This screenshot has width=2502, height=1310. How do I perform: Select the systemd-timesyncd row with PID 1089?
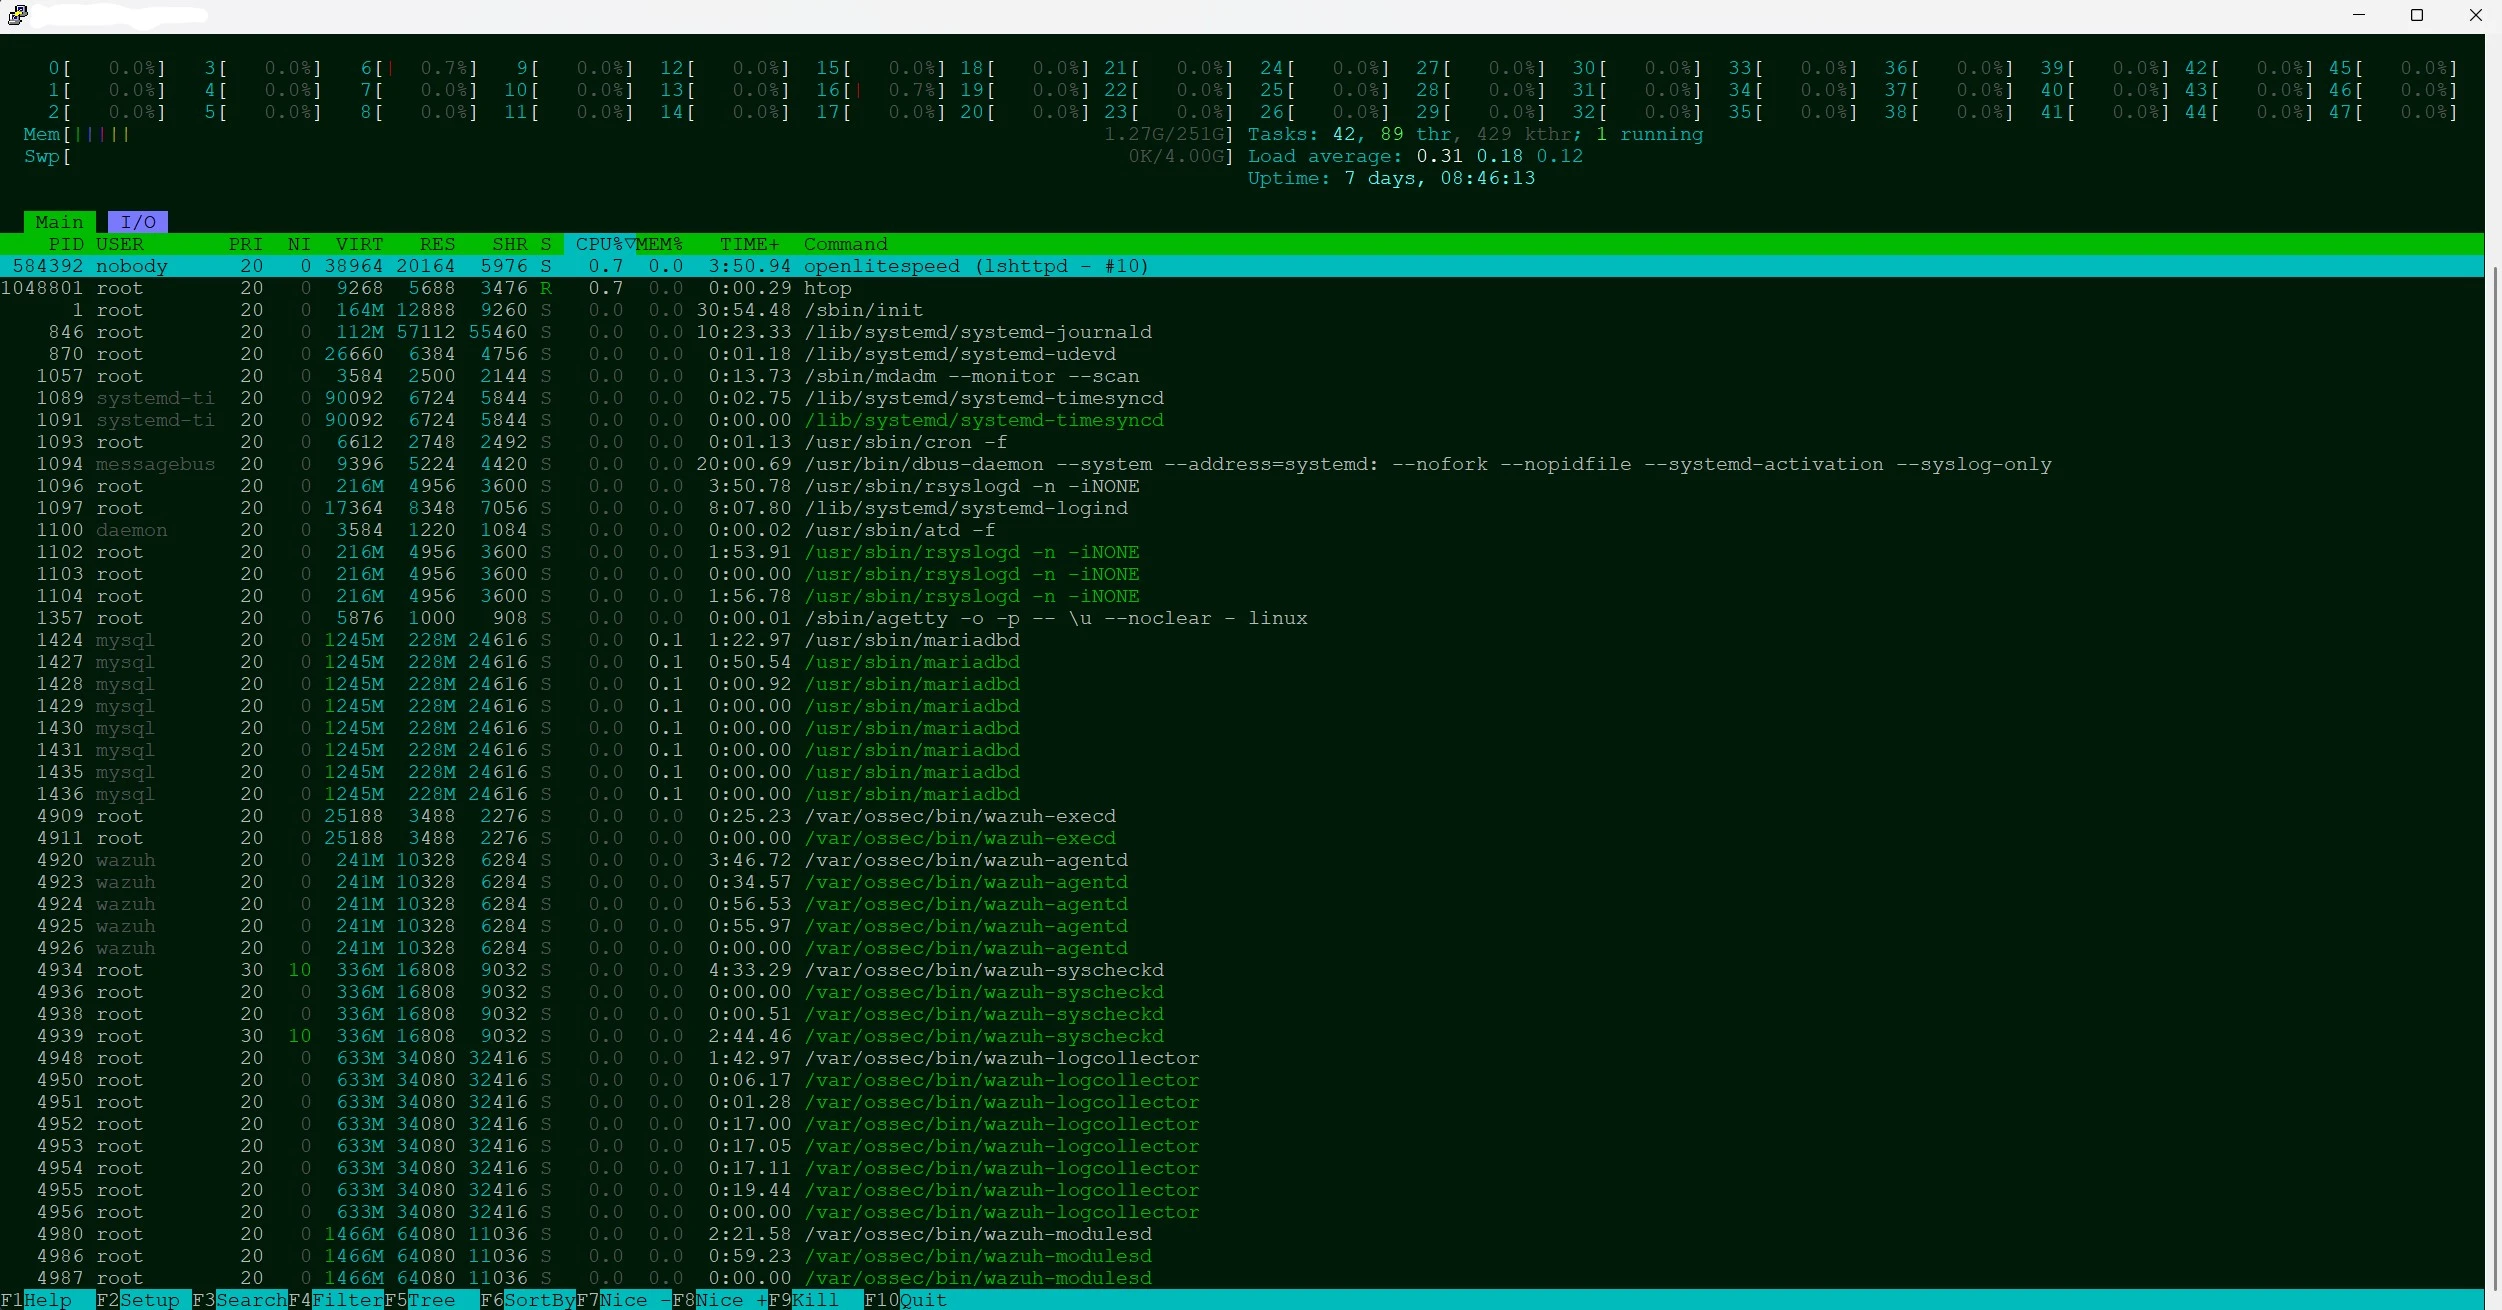(1242, 398)
